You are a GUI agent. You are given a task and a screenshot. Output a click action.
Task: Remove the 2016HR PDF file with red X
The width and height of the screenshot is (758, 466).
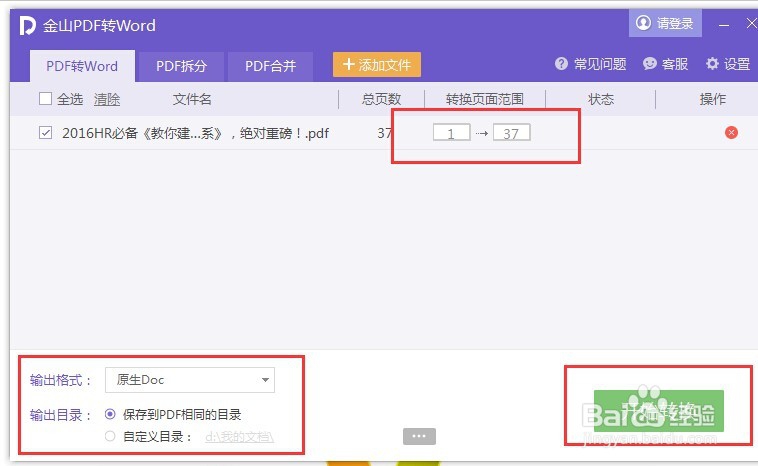(x=731, y=132)
